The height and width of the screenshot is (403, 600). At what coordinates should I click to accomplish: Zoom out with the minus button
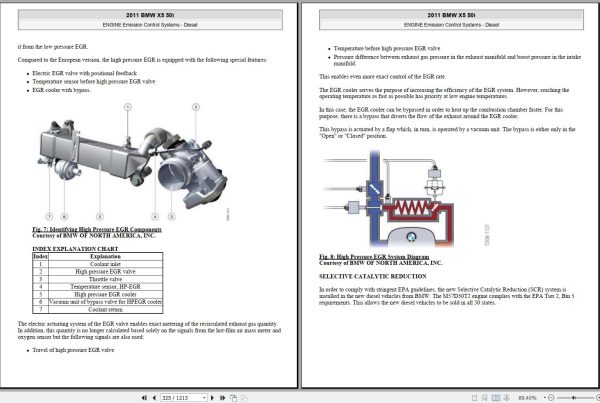click(x=551, y=398)
